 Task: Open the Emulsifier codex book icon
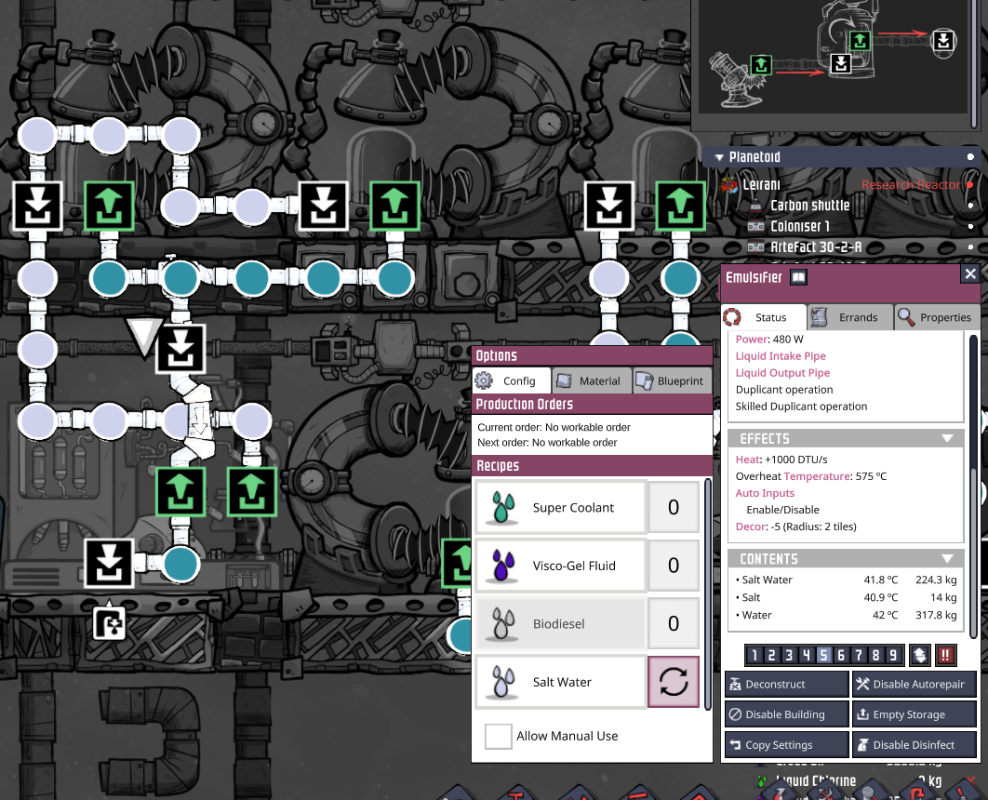[798, 277]
